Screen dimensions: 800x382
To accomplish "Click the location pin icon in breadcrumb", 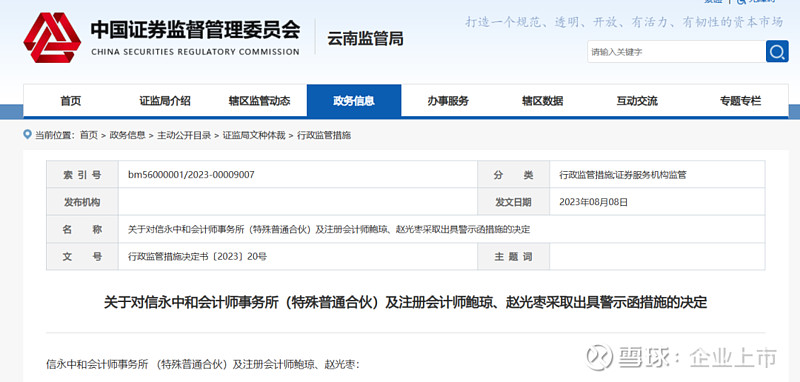I will click(x=28, y=135).
